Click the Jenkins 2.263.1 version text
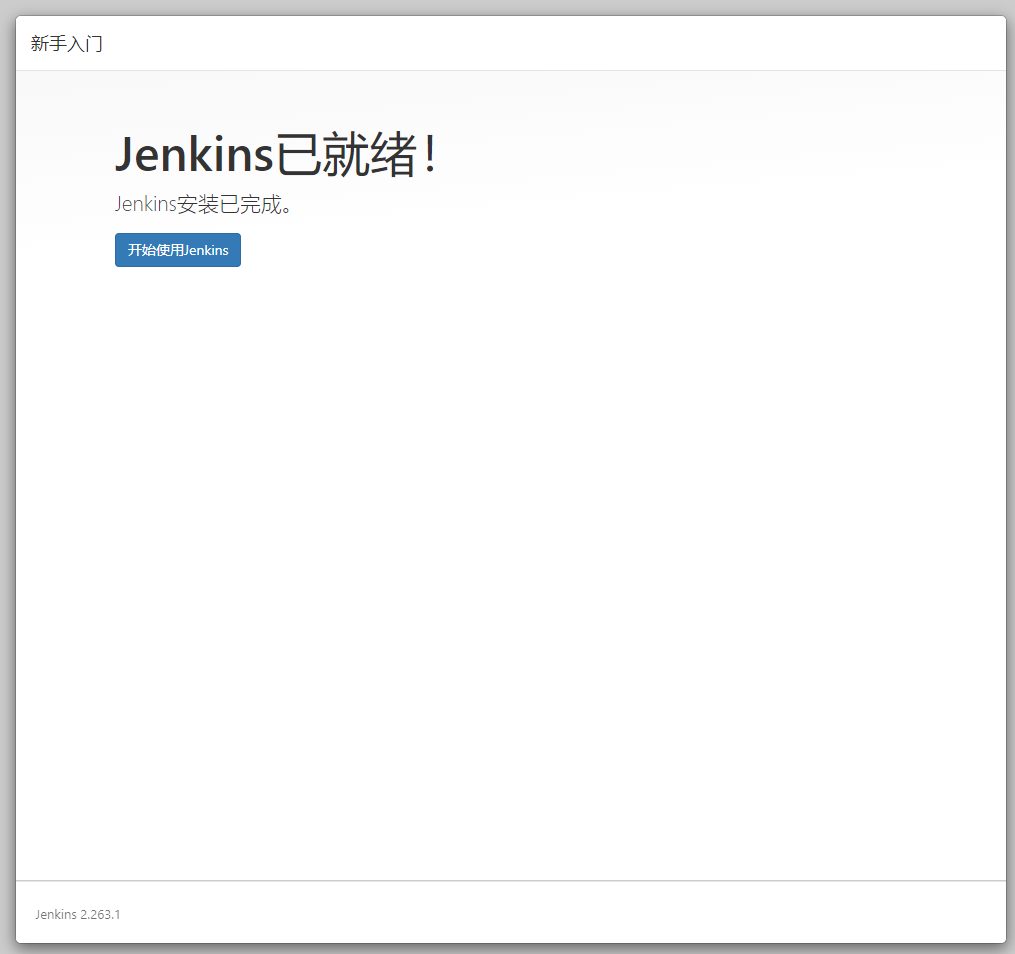 78,914
